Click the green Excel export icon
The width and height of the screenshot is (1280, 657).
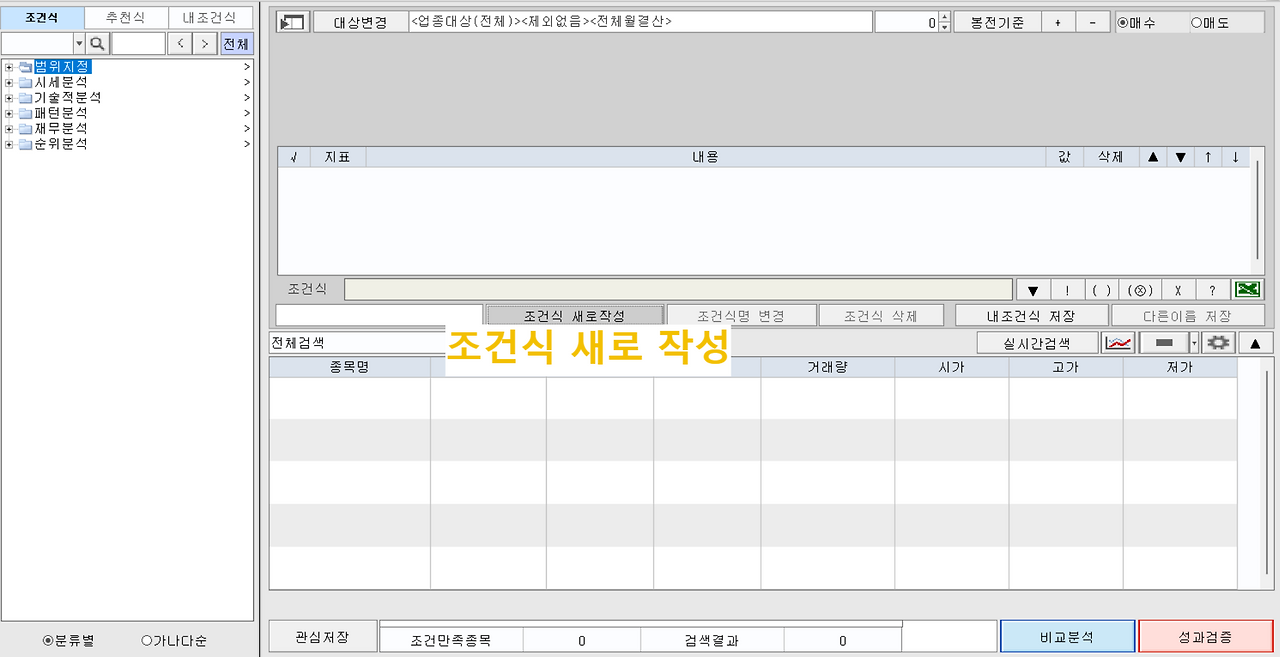(x=1246, y=290)
